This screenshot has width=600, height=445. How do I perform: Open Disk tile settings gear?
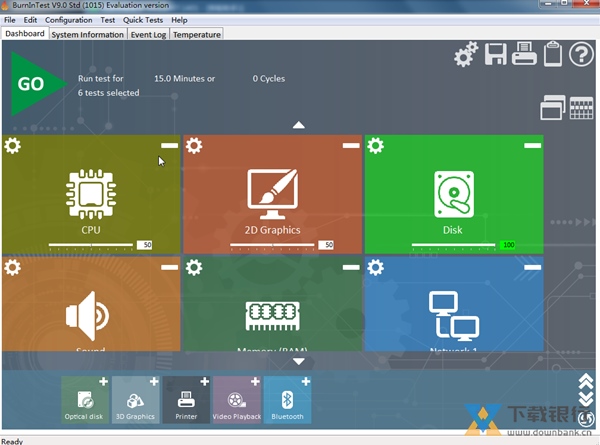(375, 146)
